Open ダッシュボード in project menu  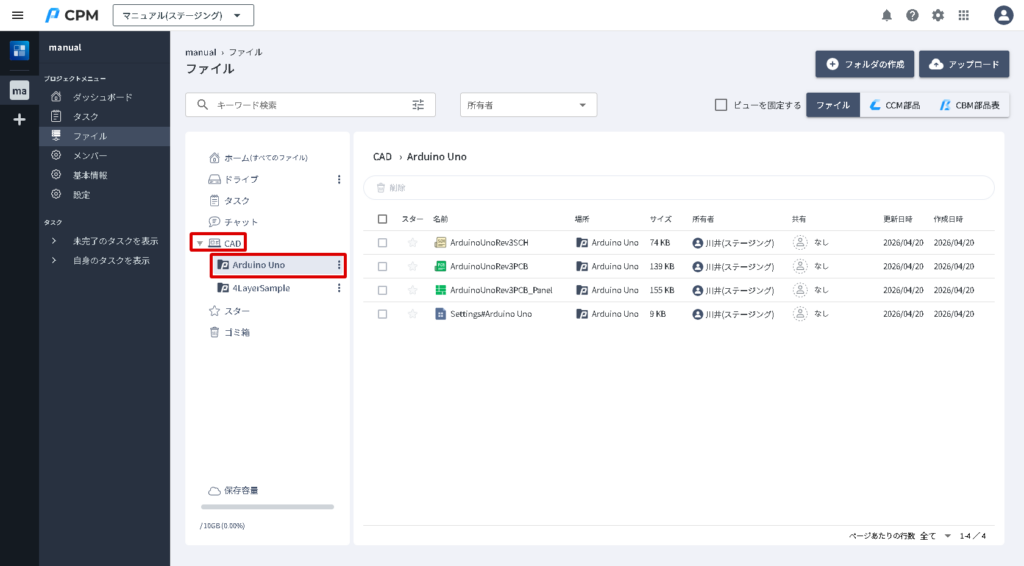[102, 97]
